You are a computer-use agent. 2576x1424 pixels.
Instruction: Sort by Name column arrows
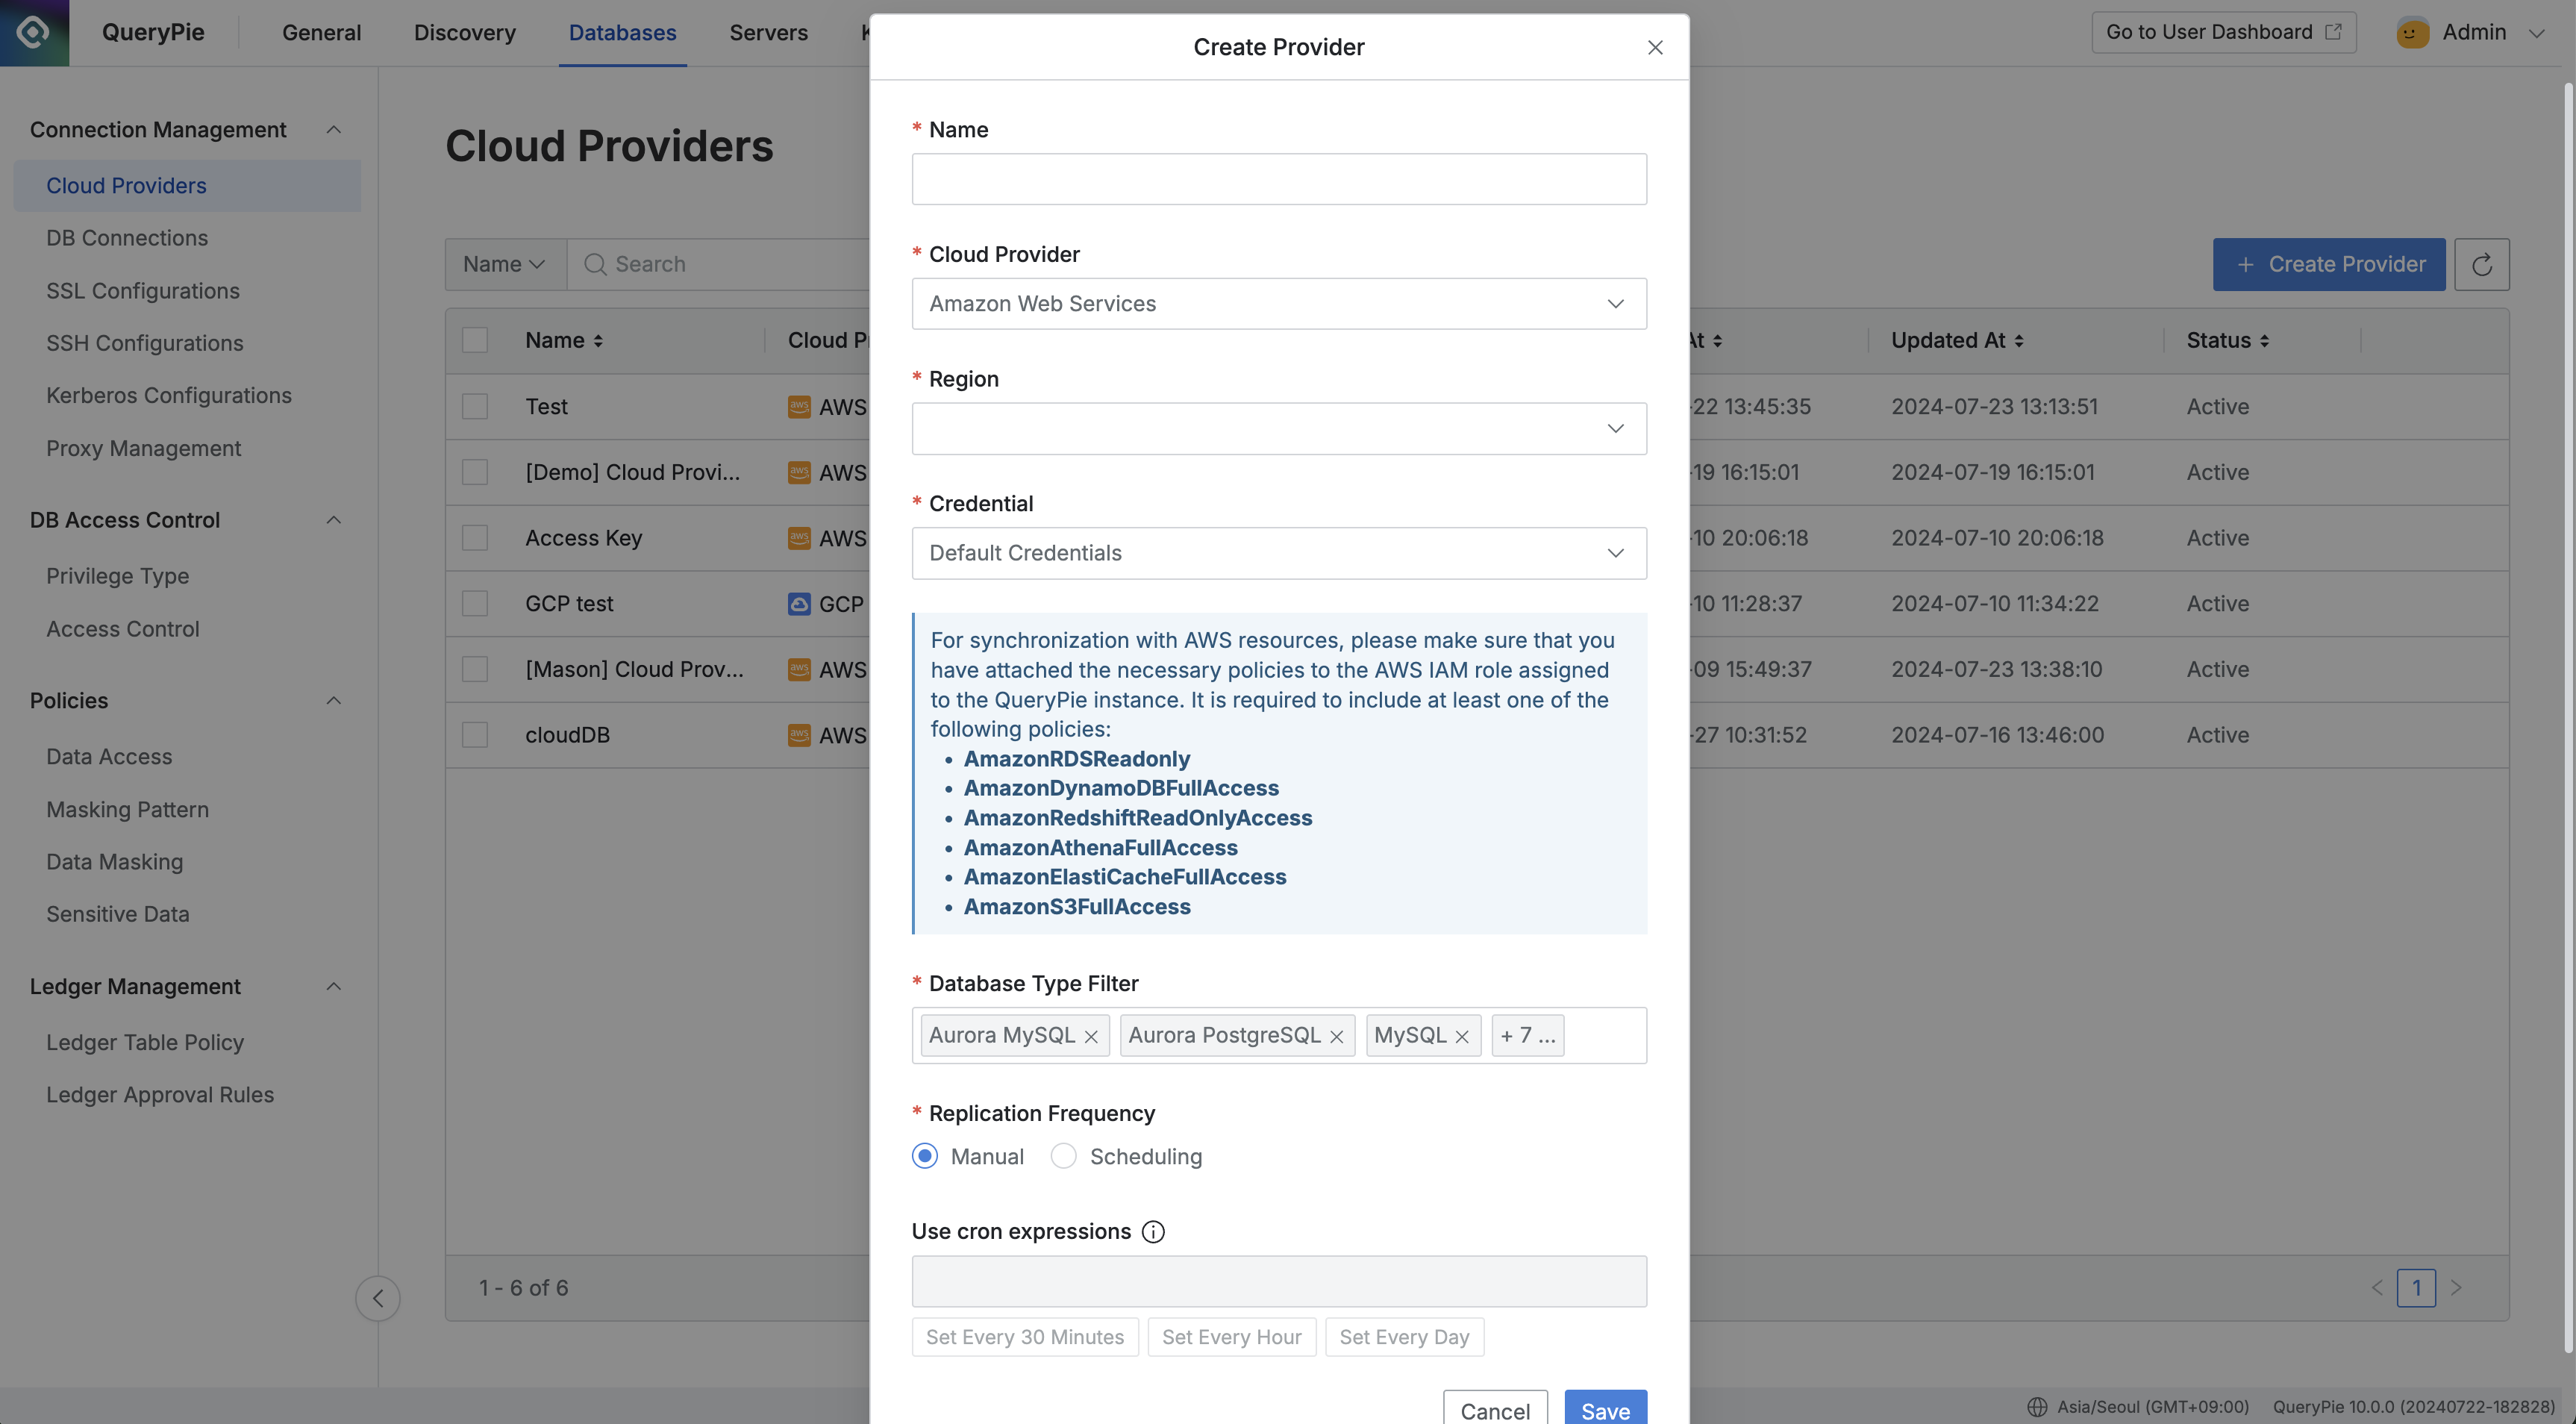click(598, 341)
